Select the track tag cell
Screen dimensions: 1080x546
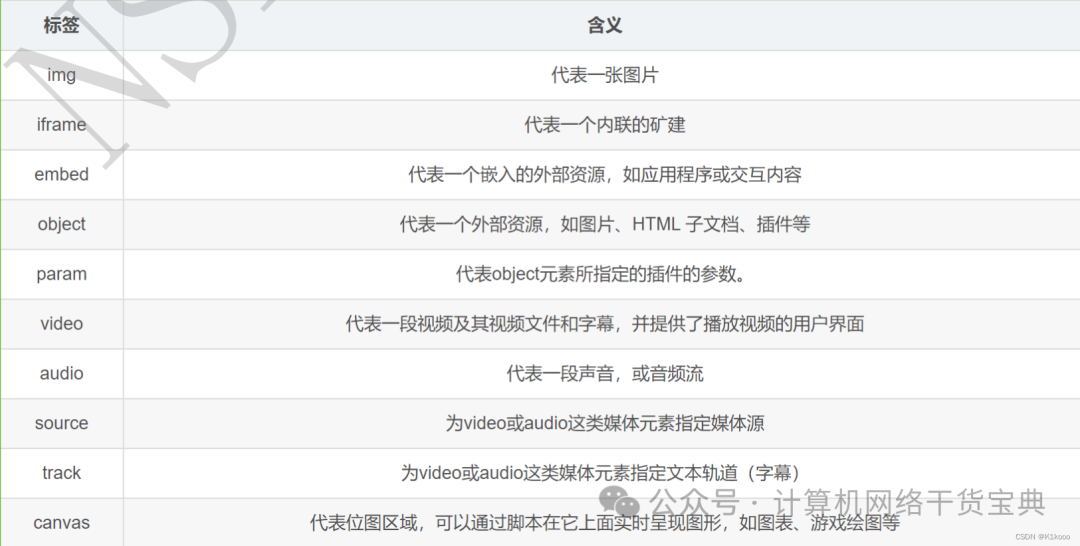tap(61, 472)
